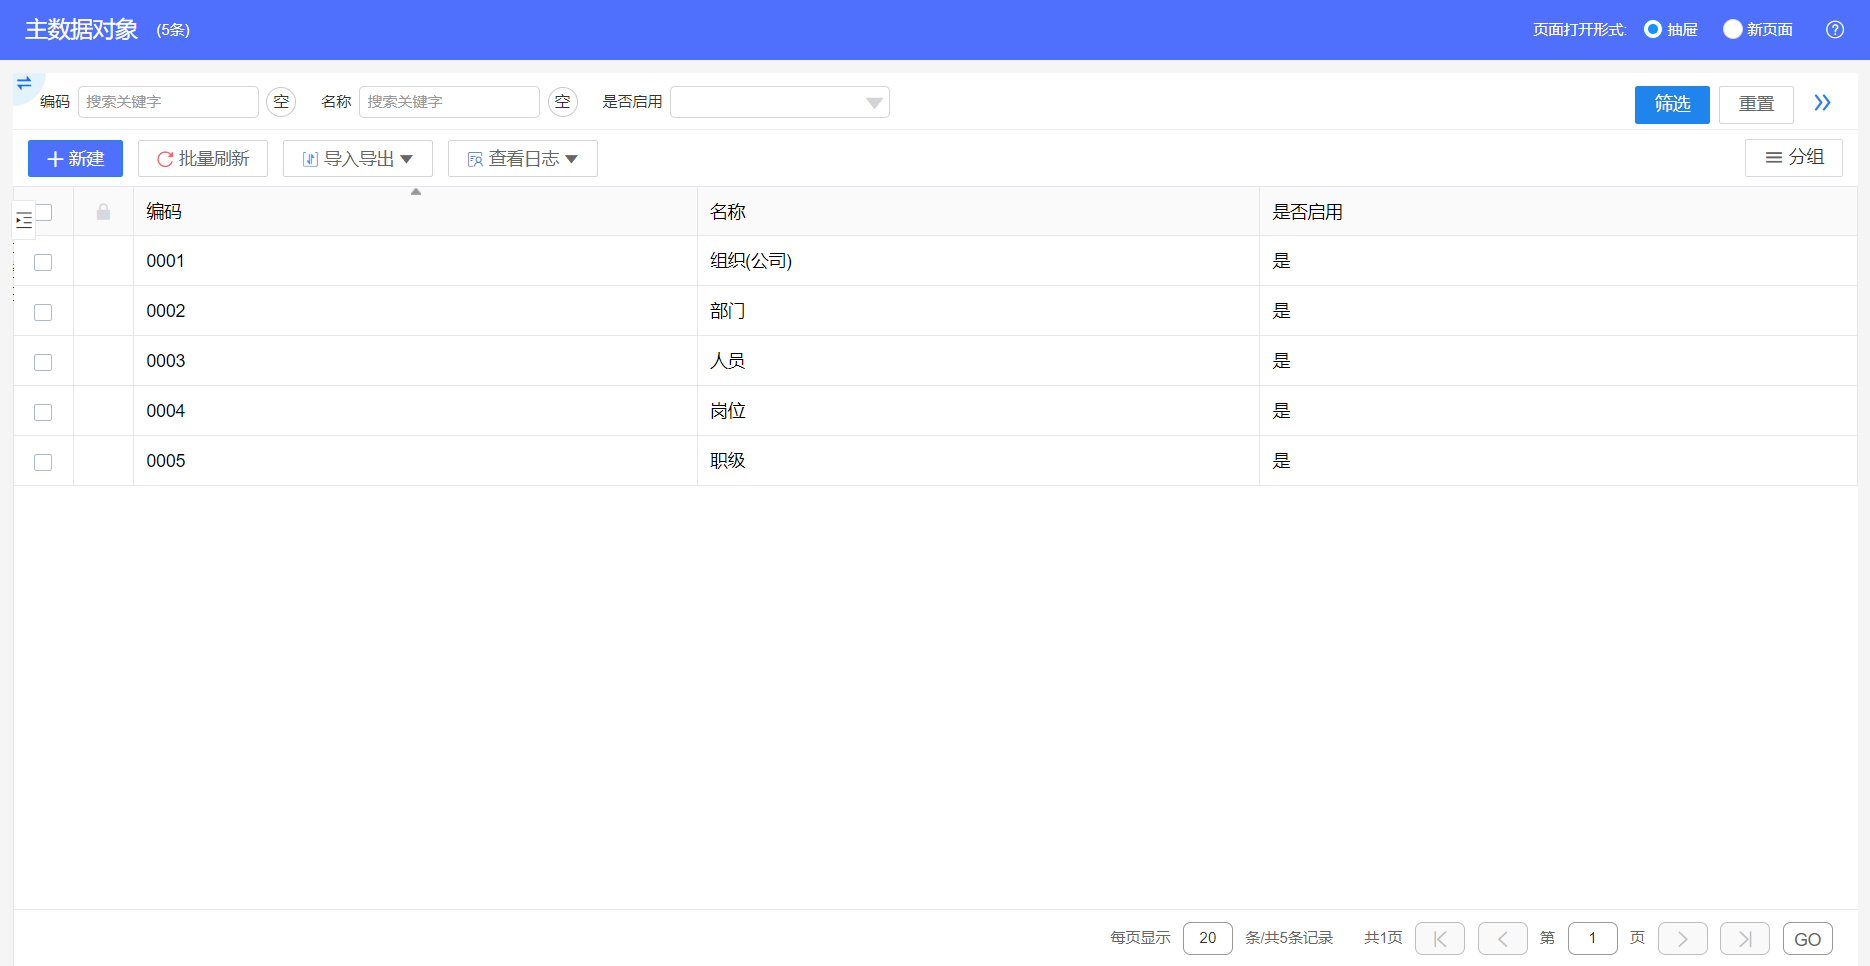Toggle the select-all checkbox in header
The width and height of the screenshot is (1870, 966).
click(x=43, y=212)
